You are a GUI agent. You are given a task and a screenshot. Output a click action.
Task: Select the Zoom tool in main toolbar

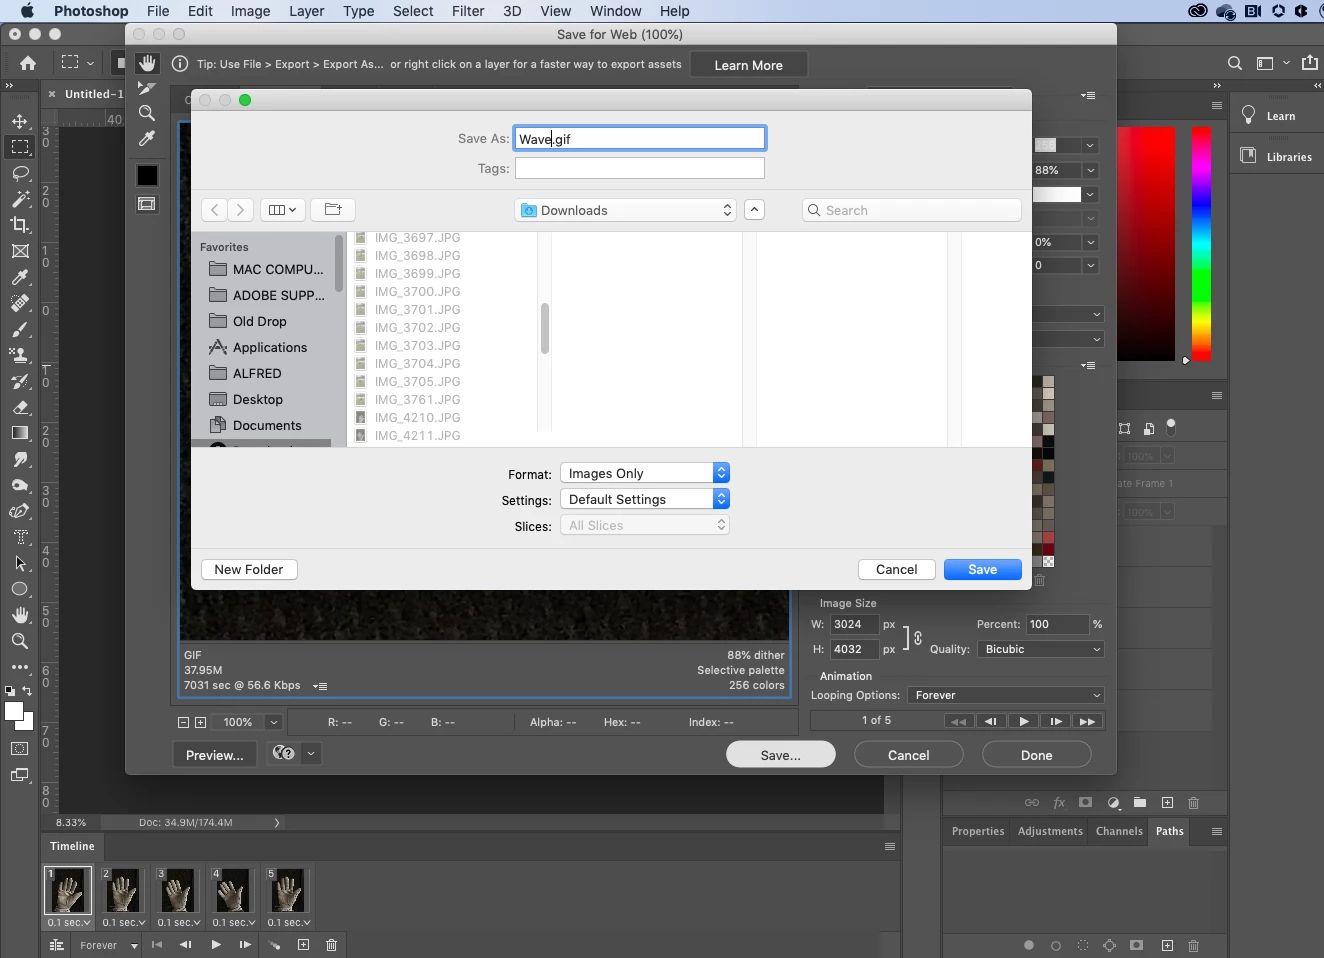pos(20,641)
